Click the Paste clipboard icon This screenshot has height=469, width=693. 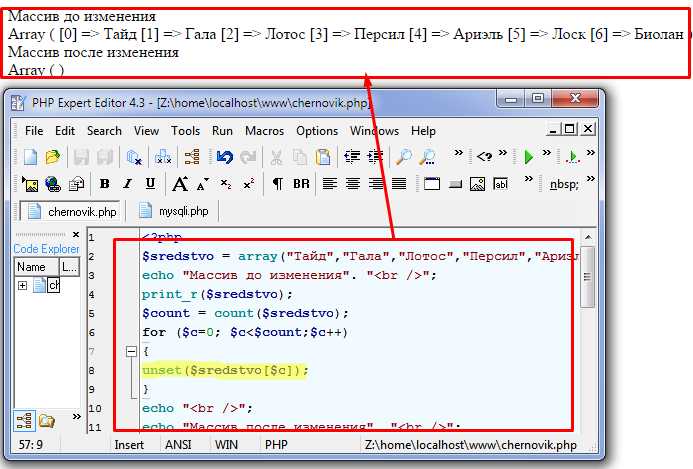click(x=323, y=157)
